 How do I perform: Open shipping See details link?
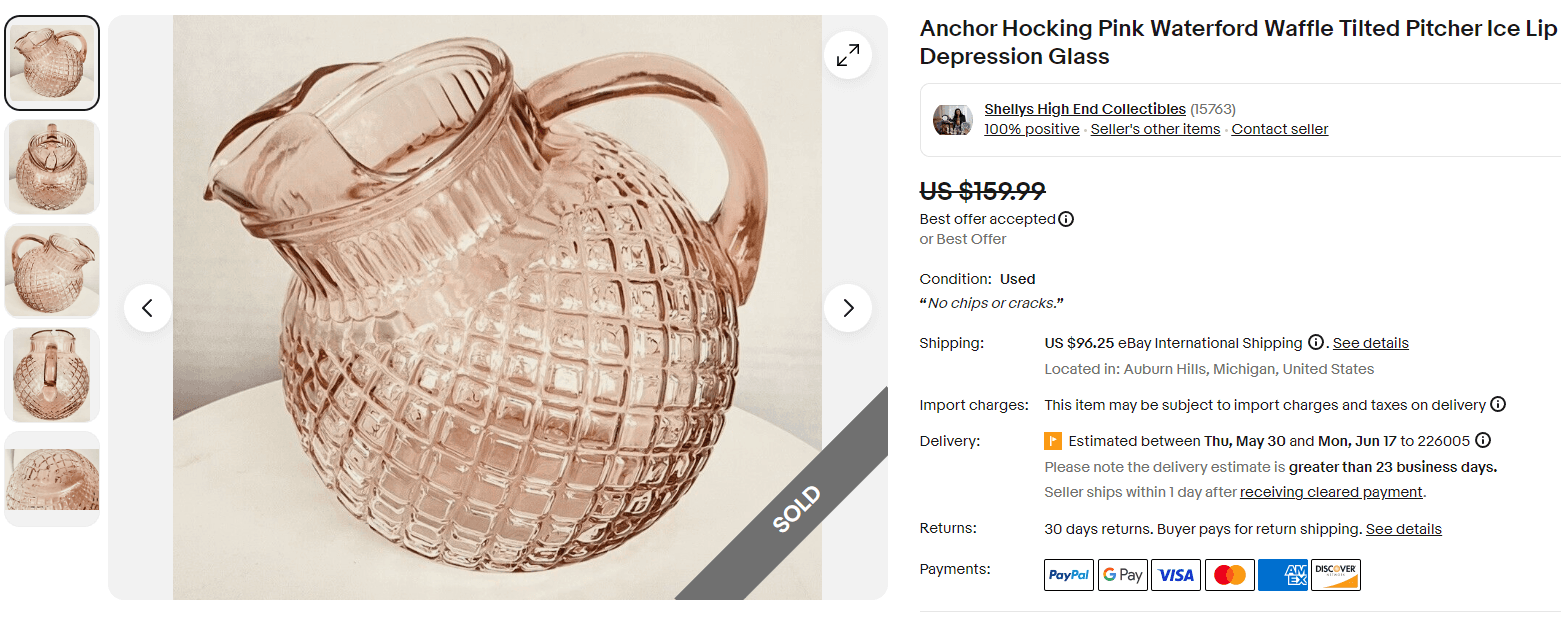click(x=1370, y=342)
